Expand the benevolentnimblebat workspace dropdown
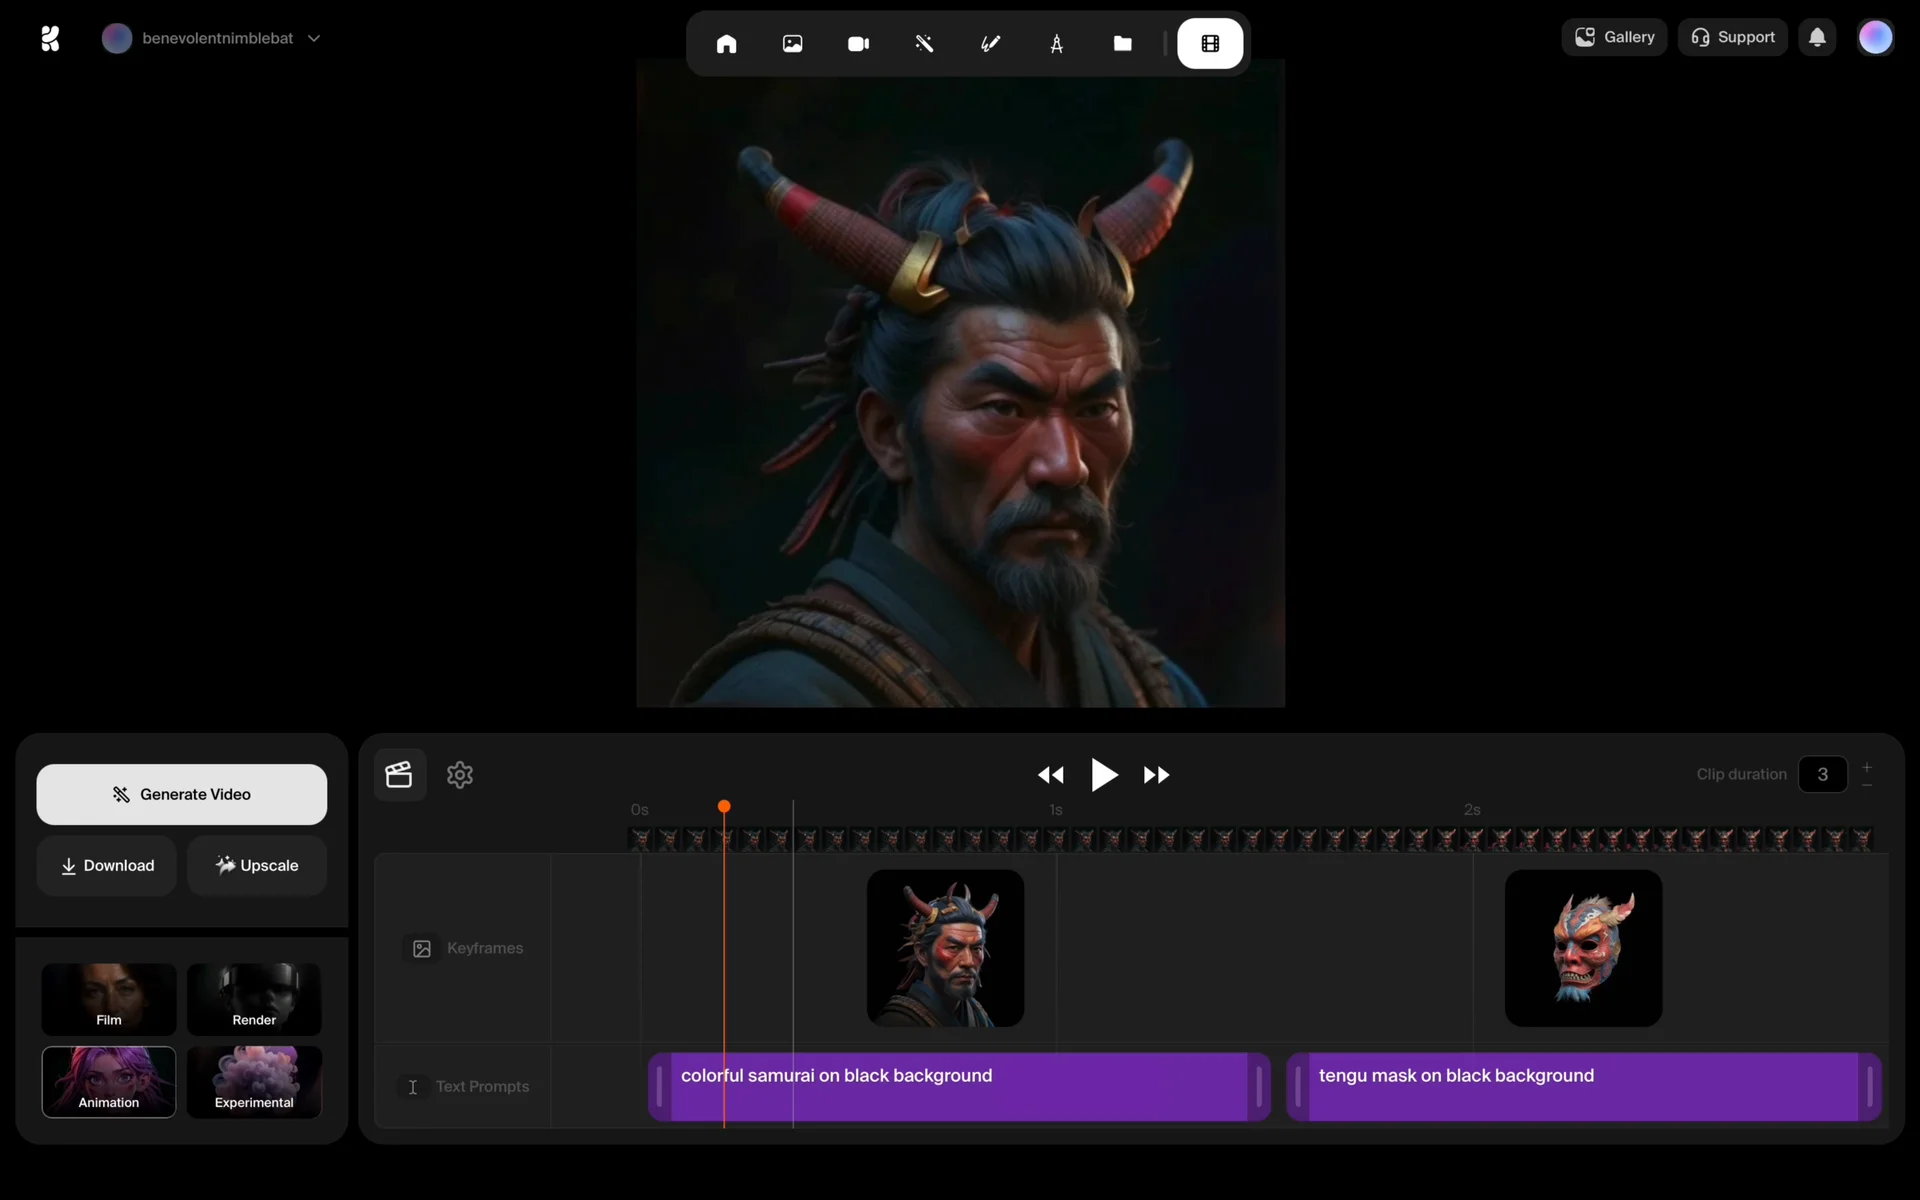Image resolution: width=1920 pixels, height=1200 pixels. 314,38
